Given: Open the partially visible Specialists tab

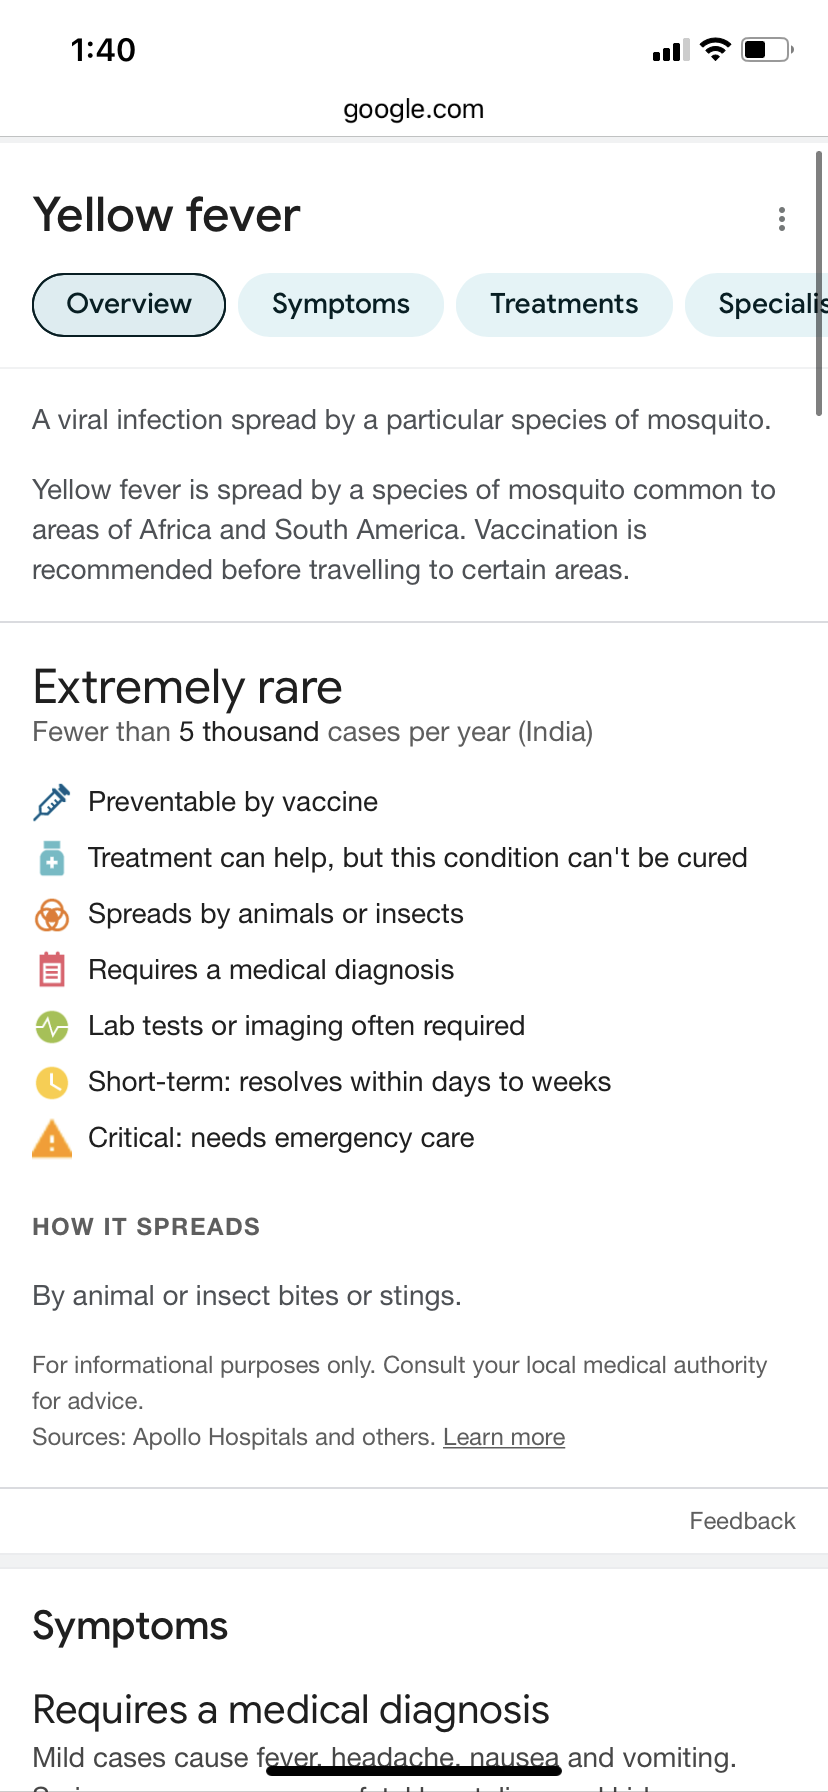Looking at the screenshot, I should (x=757, y=305).
